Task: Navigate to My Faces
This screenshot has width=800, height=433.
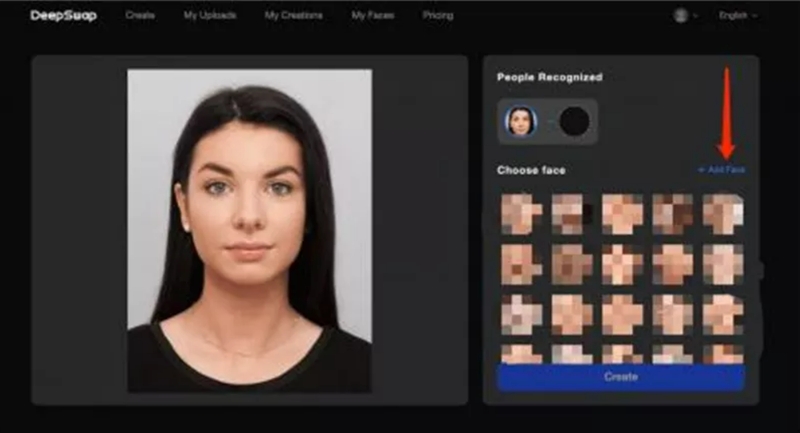Action: tap(372, 15)
